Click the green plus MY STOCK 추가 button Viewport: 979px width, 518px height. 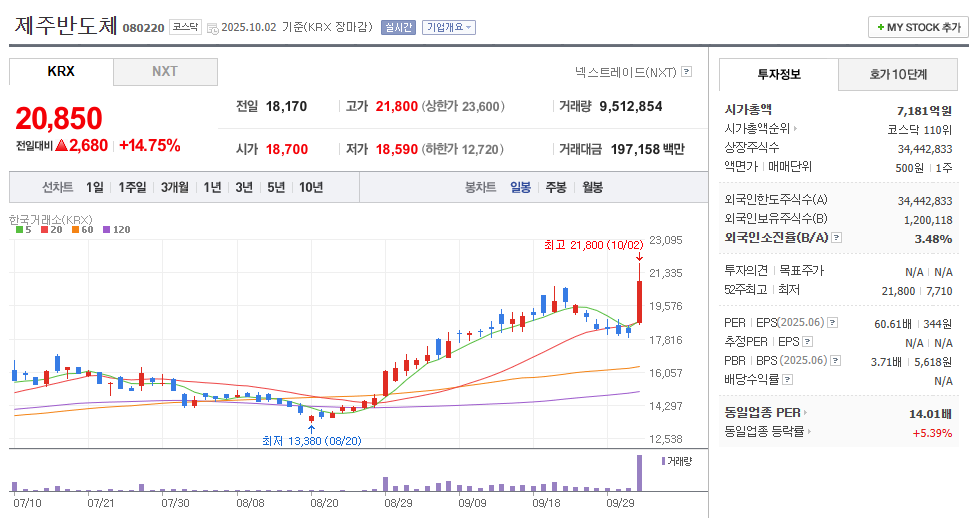tap(918, 27)
